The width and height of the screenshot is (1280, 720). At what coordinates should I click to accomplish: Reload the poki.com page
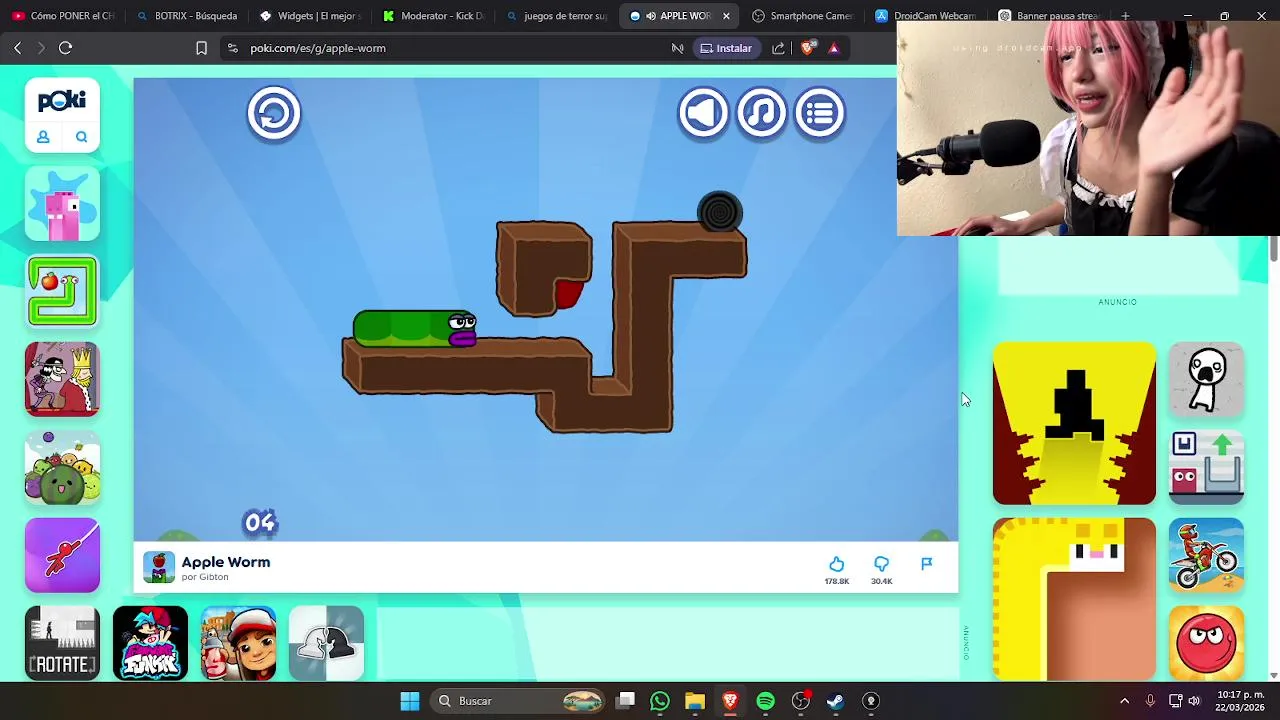[65, 48]
